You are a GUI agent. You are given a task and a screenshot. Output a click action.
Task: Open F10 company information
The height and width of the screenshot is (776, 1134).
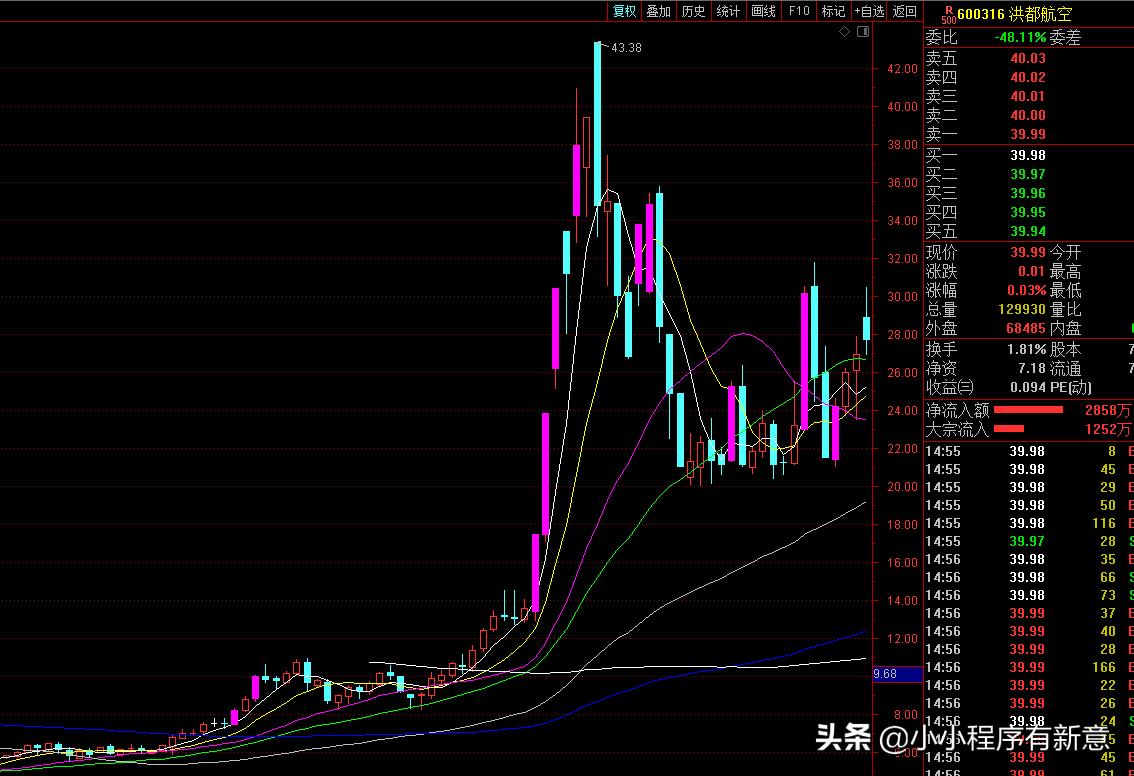tap(799, 11)
